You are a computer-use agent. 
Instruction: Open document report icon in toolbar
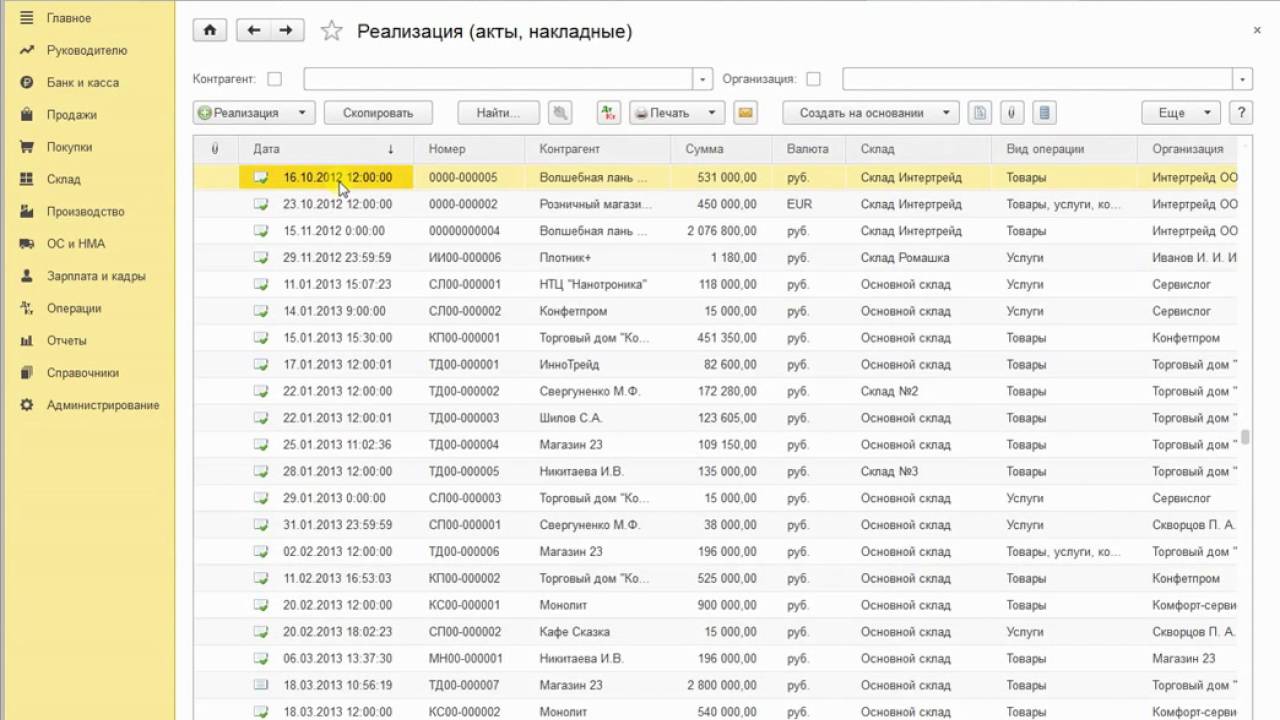[980, 113]
